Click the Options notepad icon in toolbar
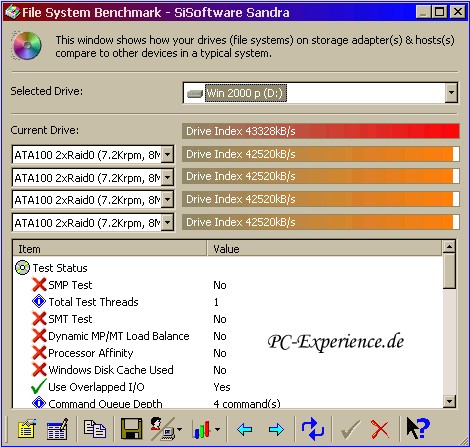This screenshot has height=447, width=470. 27,429
